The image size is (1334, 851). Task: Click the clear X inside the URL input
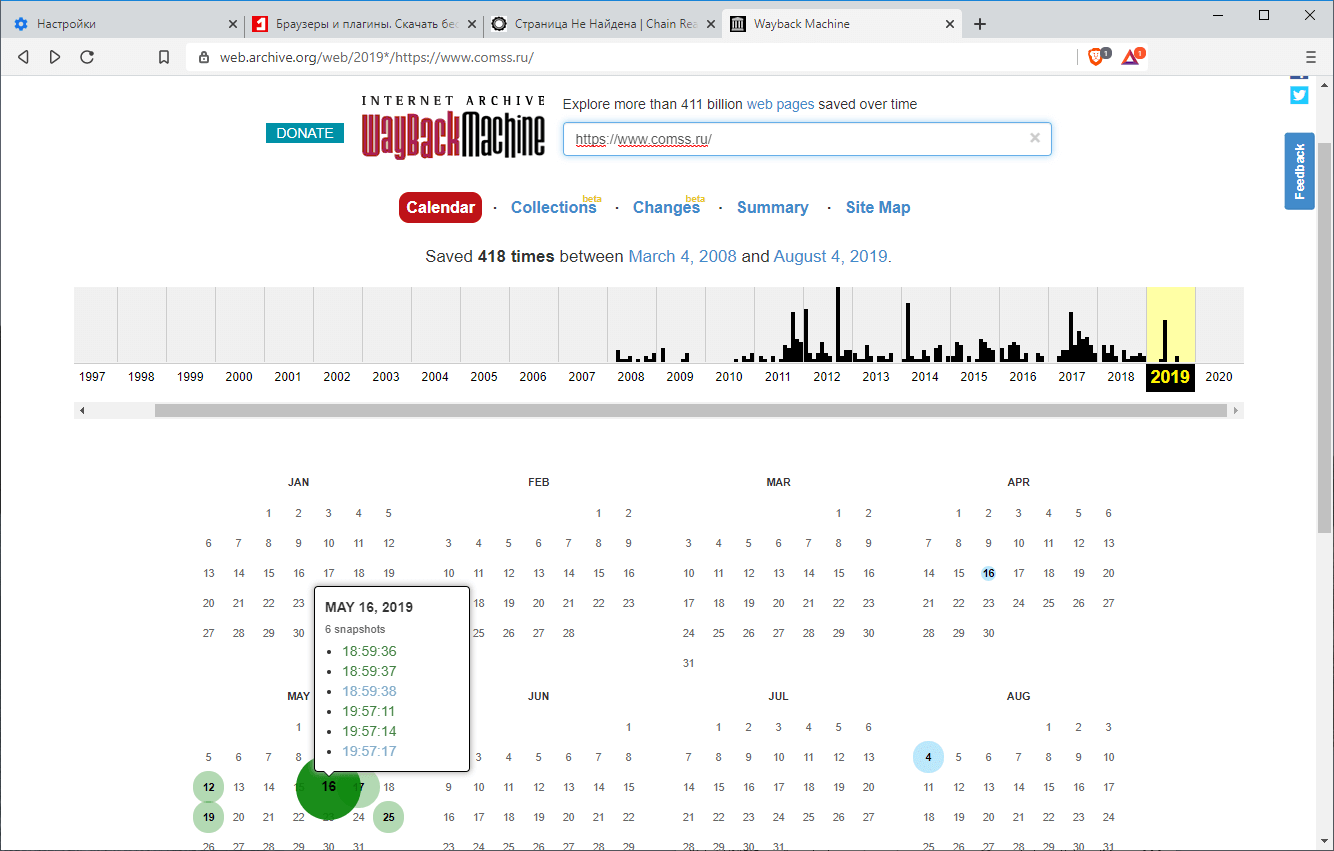coord(1034,138)
